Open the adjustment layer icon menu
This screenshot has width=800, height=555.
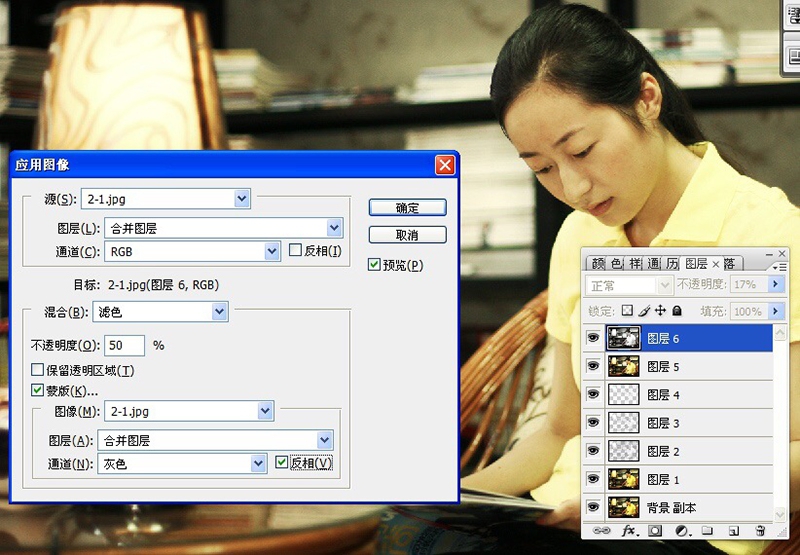682,530
